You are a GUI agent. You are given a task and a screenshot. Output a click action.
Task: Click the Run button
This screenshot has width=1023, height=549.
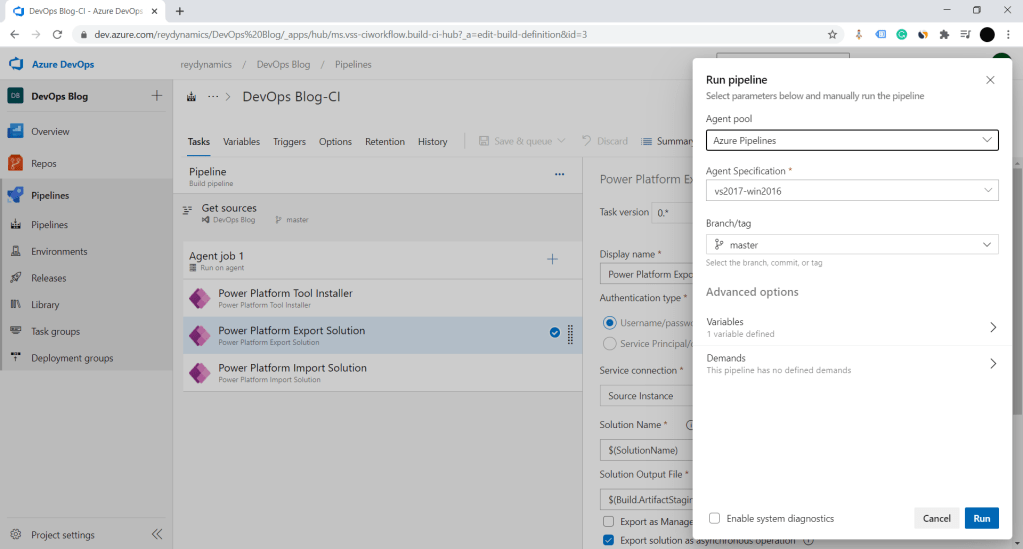981,518
